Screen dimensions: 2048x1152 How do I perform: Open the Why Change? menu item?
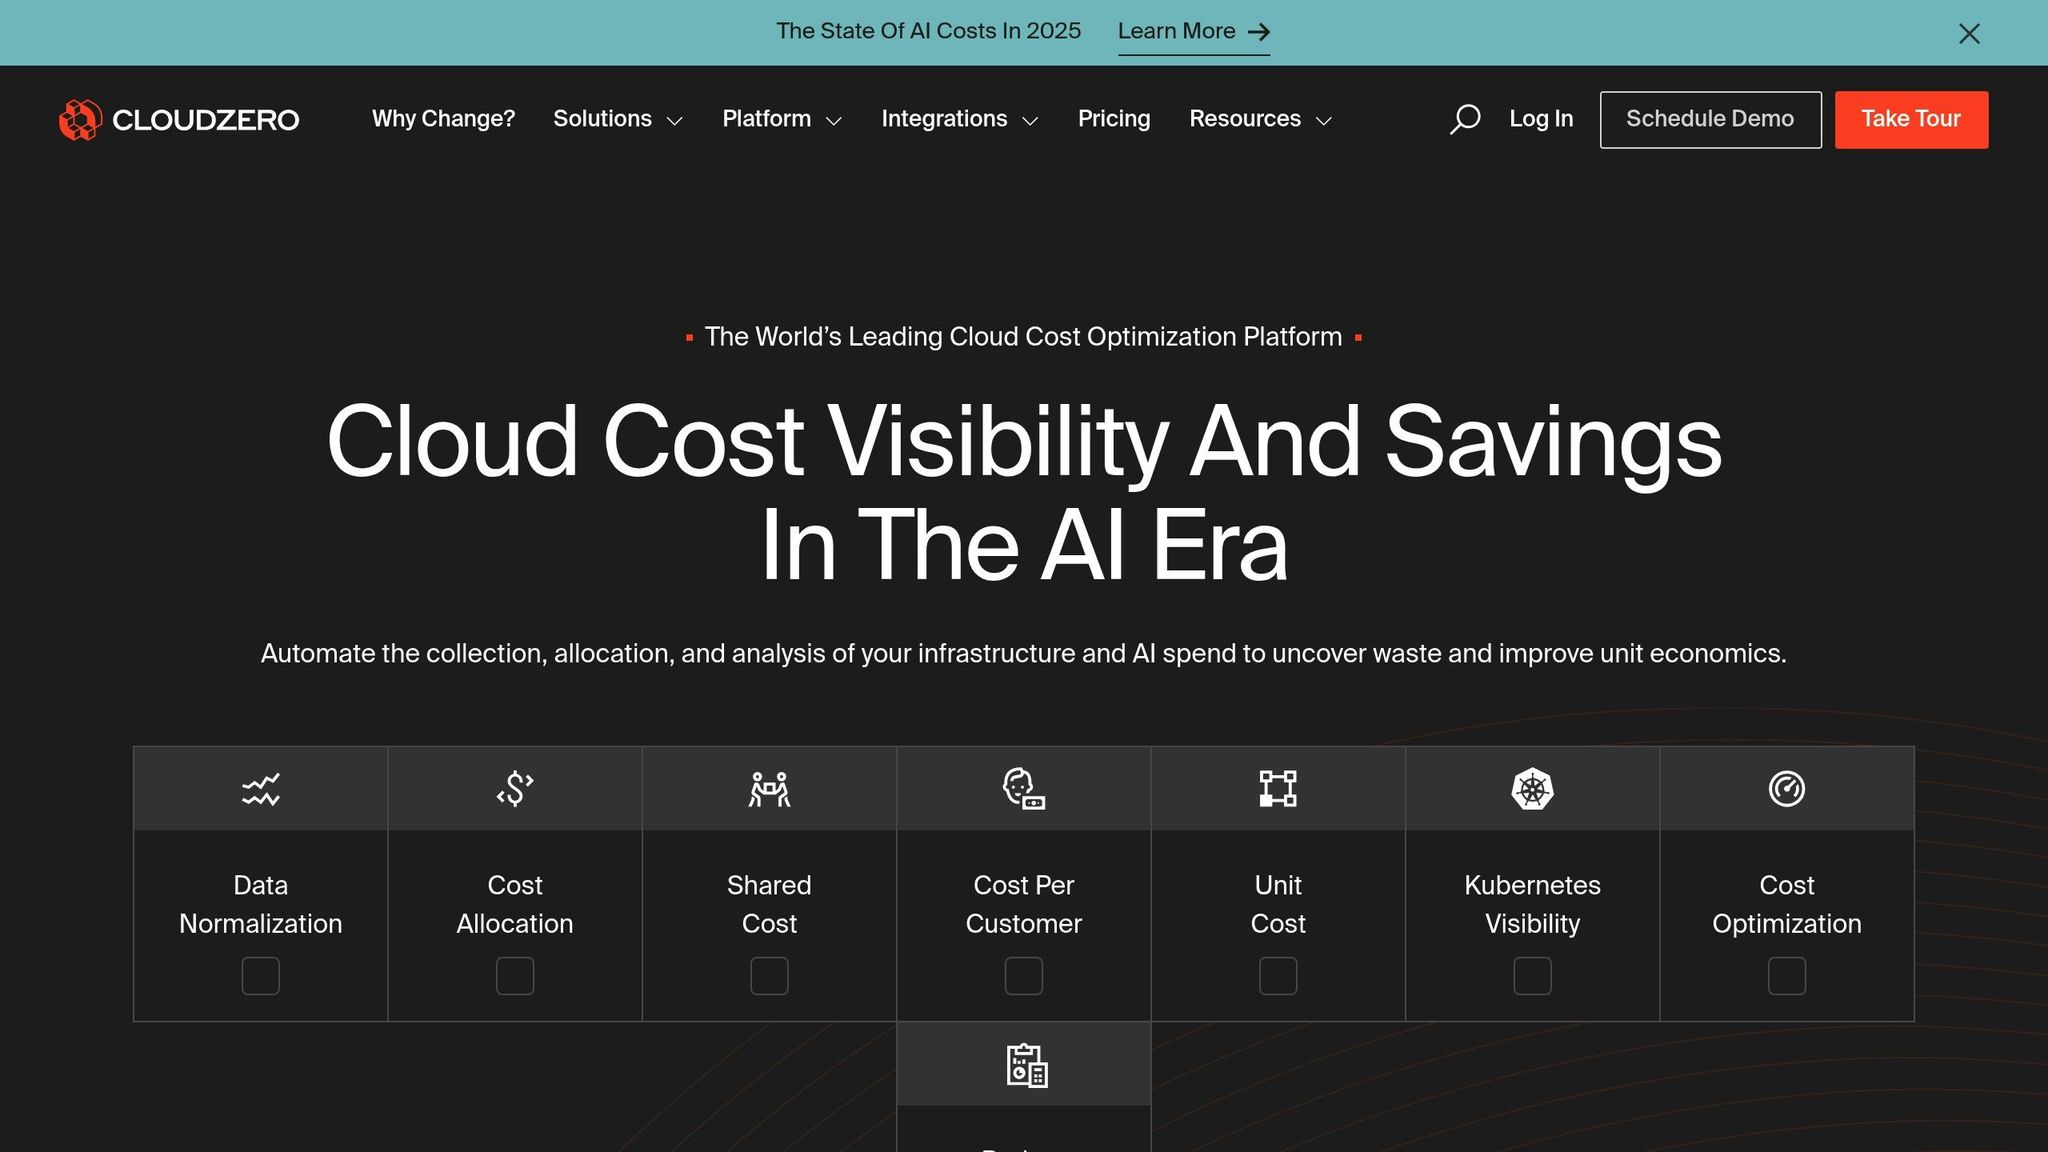(443, 119)
